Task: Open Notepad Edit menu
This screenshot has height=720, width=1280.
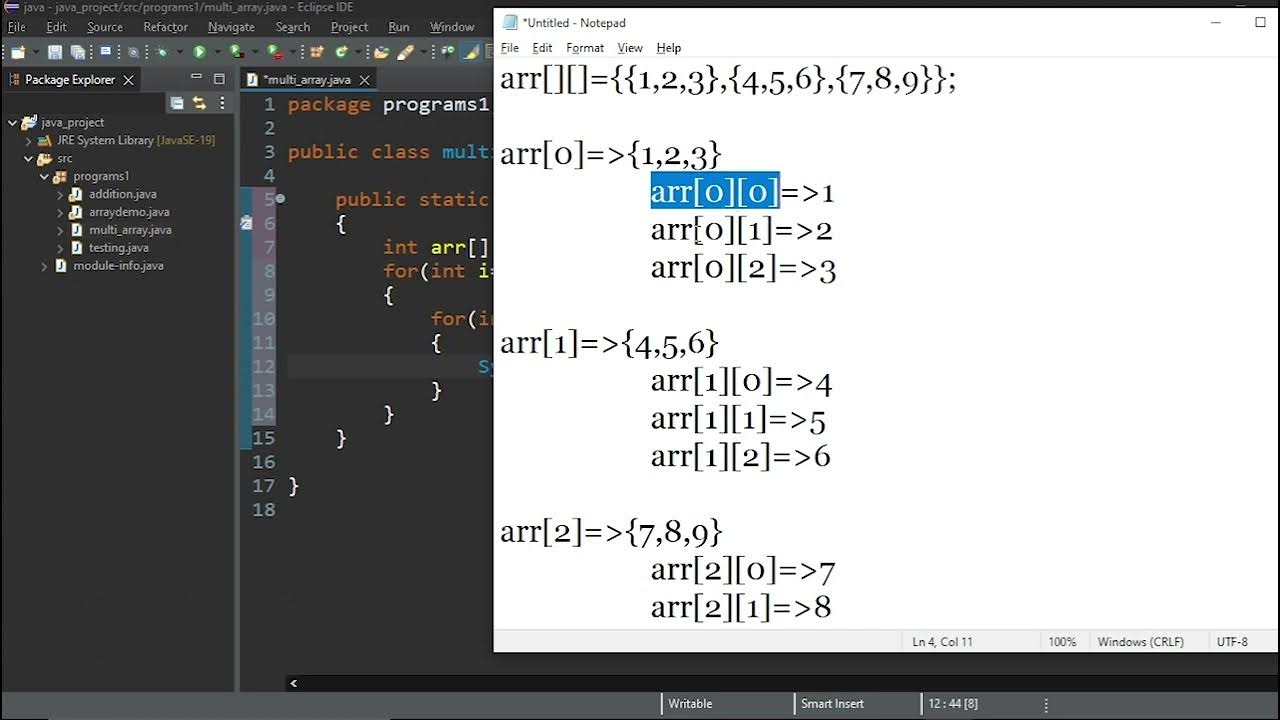Action: coord(542,48)
